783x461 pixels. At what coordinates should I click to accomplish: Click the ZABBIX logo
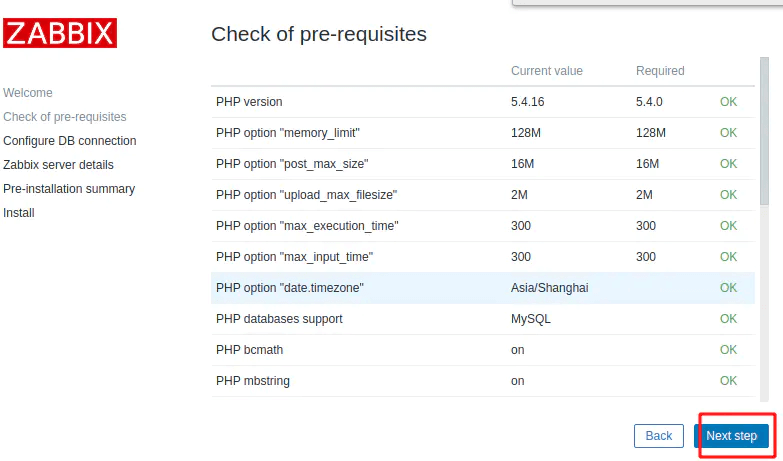point(60,33)
